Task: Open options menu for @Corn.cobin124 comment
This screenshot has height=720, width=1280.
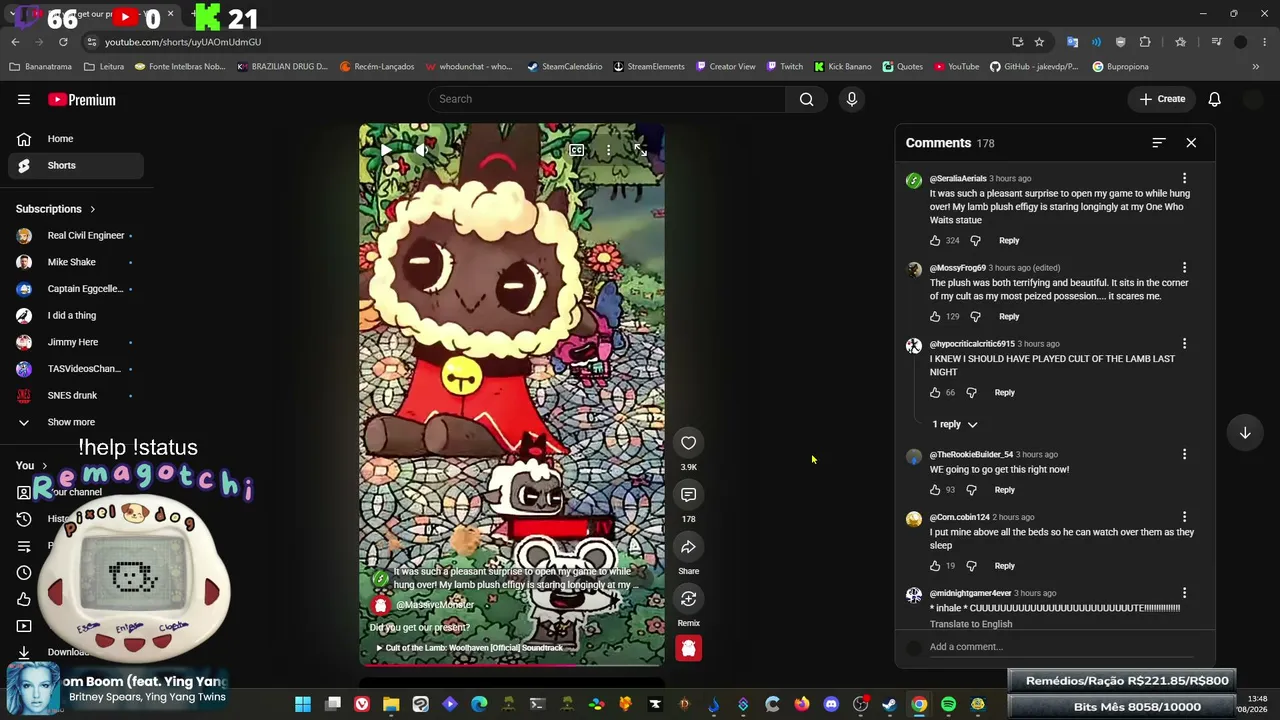Action: click(1184, 518)
